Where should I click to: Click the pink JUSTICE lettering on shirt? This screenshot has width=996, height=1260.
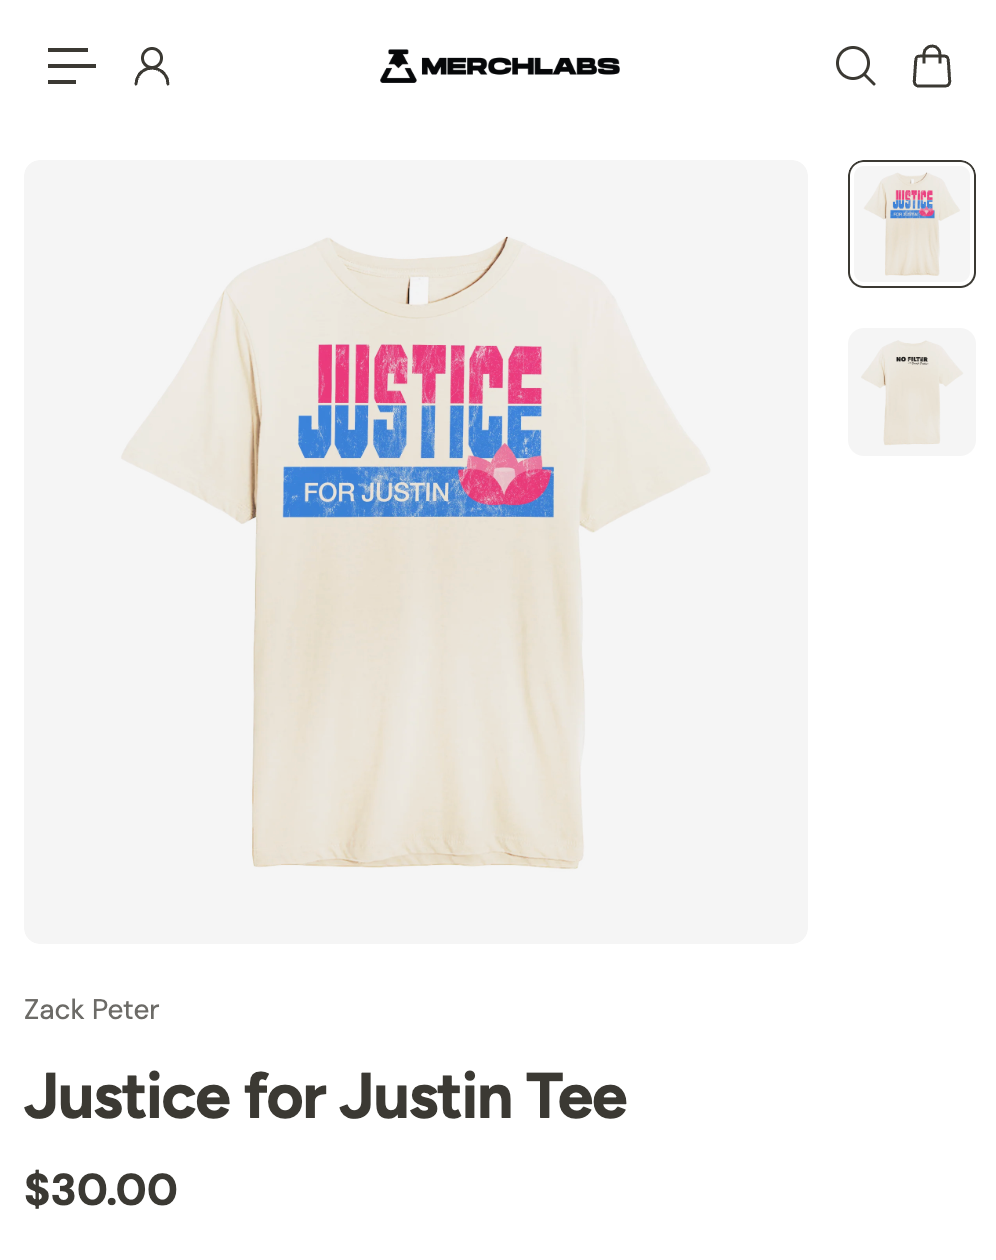click(430, 375)
